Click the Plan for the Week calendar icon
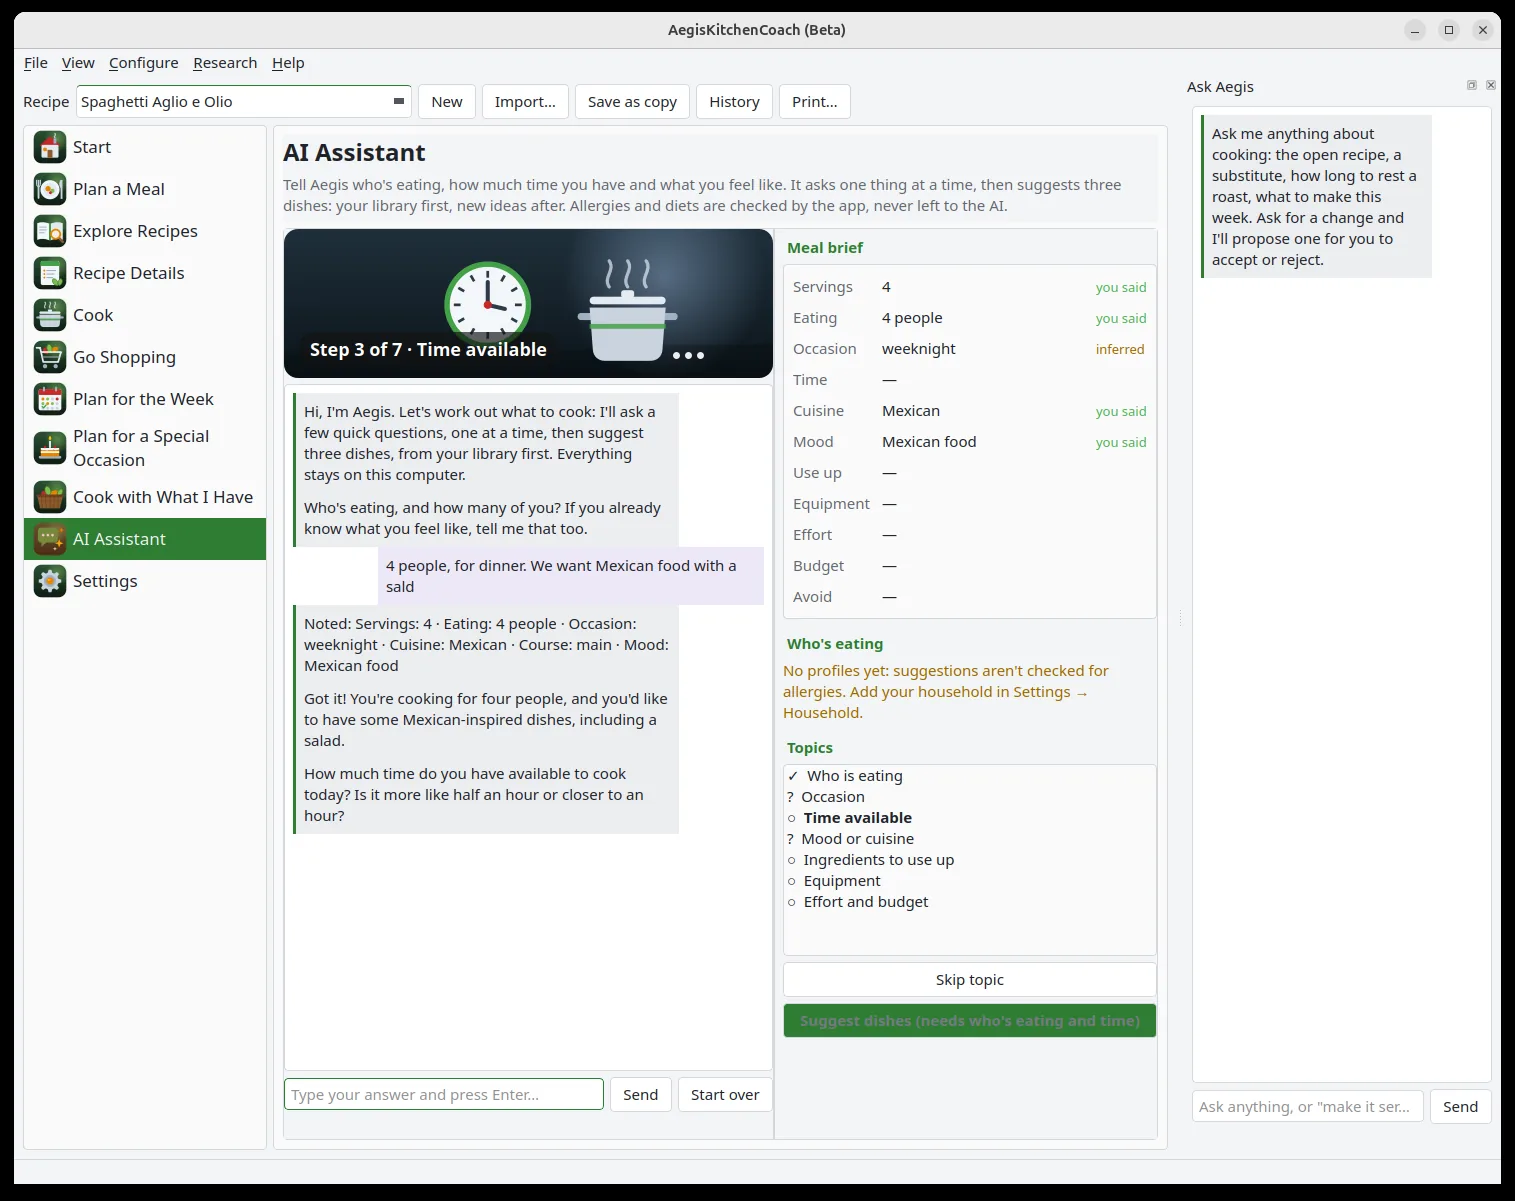1515x1201 pixels. (x=49, y=399)
